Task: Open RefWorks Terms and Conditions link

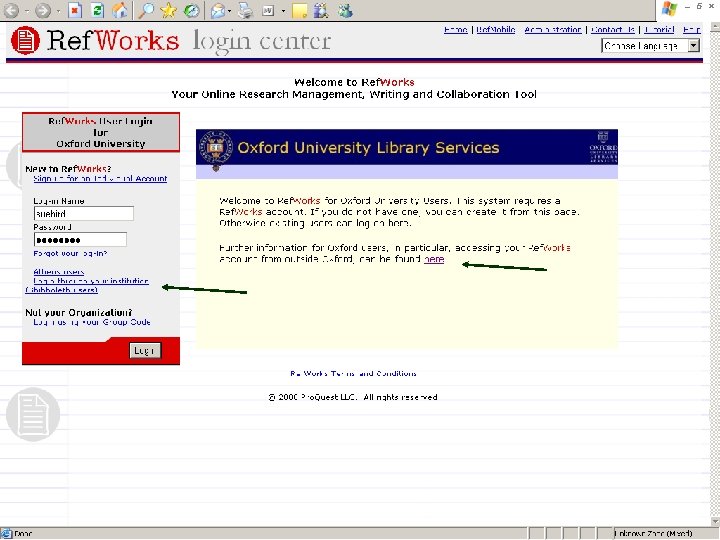Action: [353, 374]
